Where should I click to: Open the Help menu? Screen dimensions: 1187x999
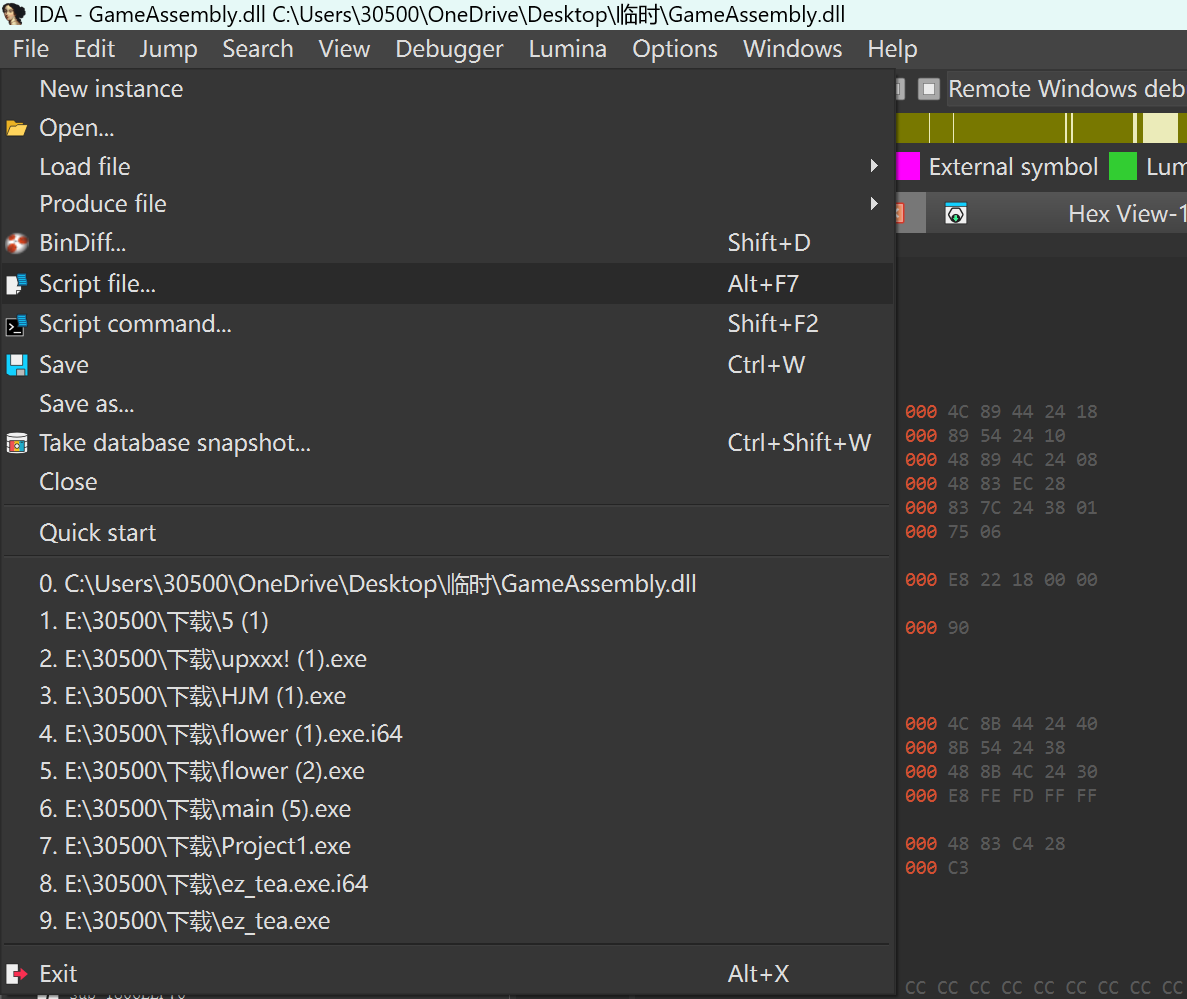(893, 49)
